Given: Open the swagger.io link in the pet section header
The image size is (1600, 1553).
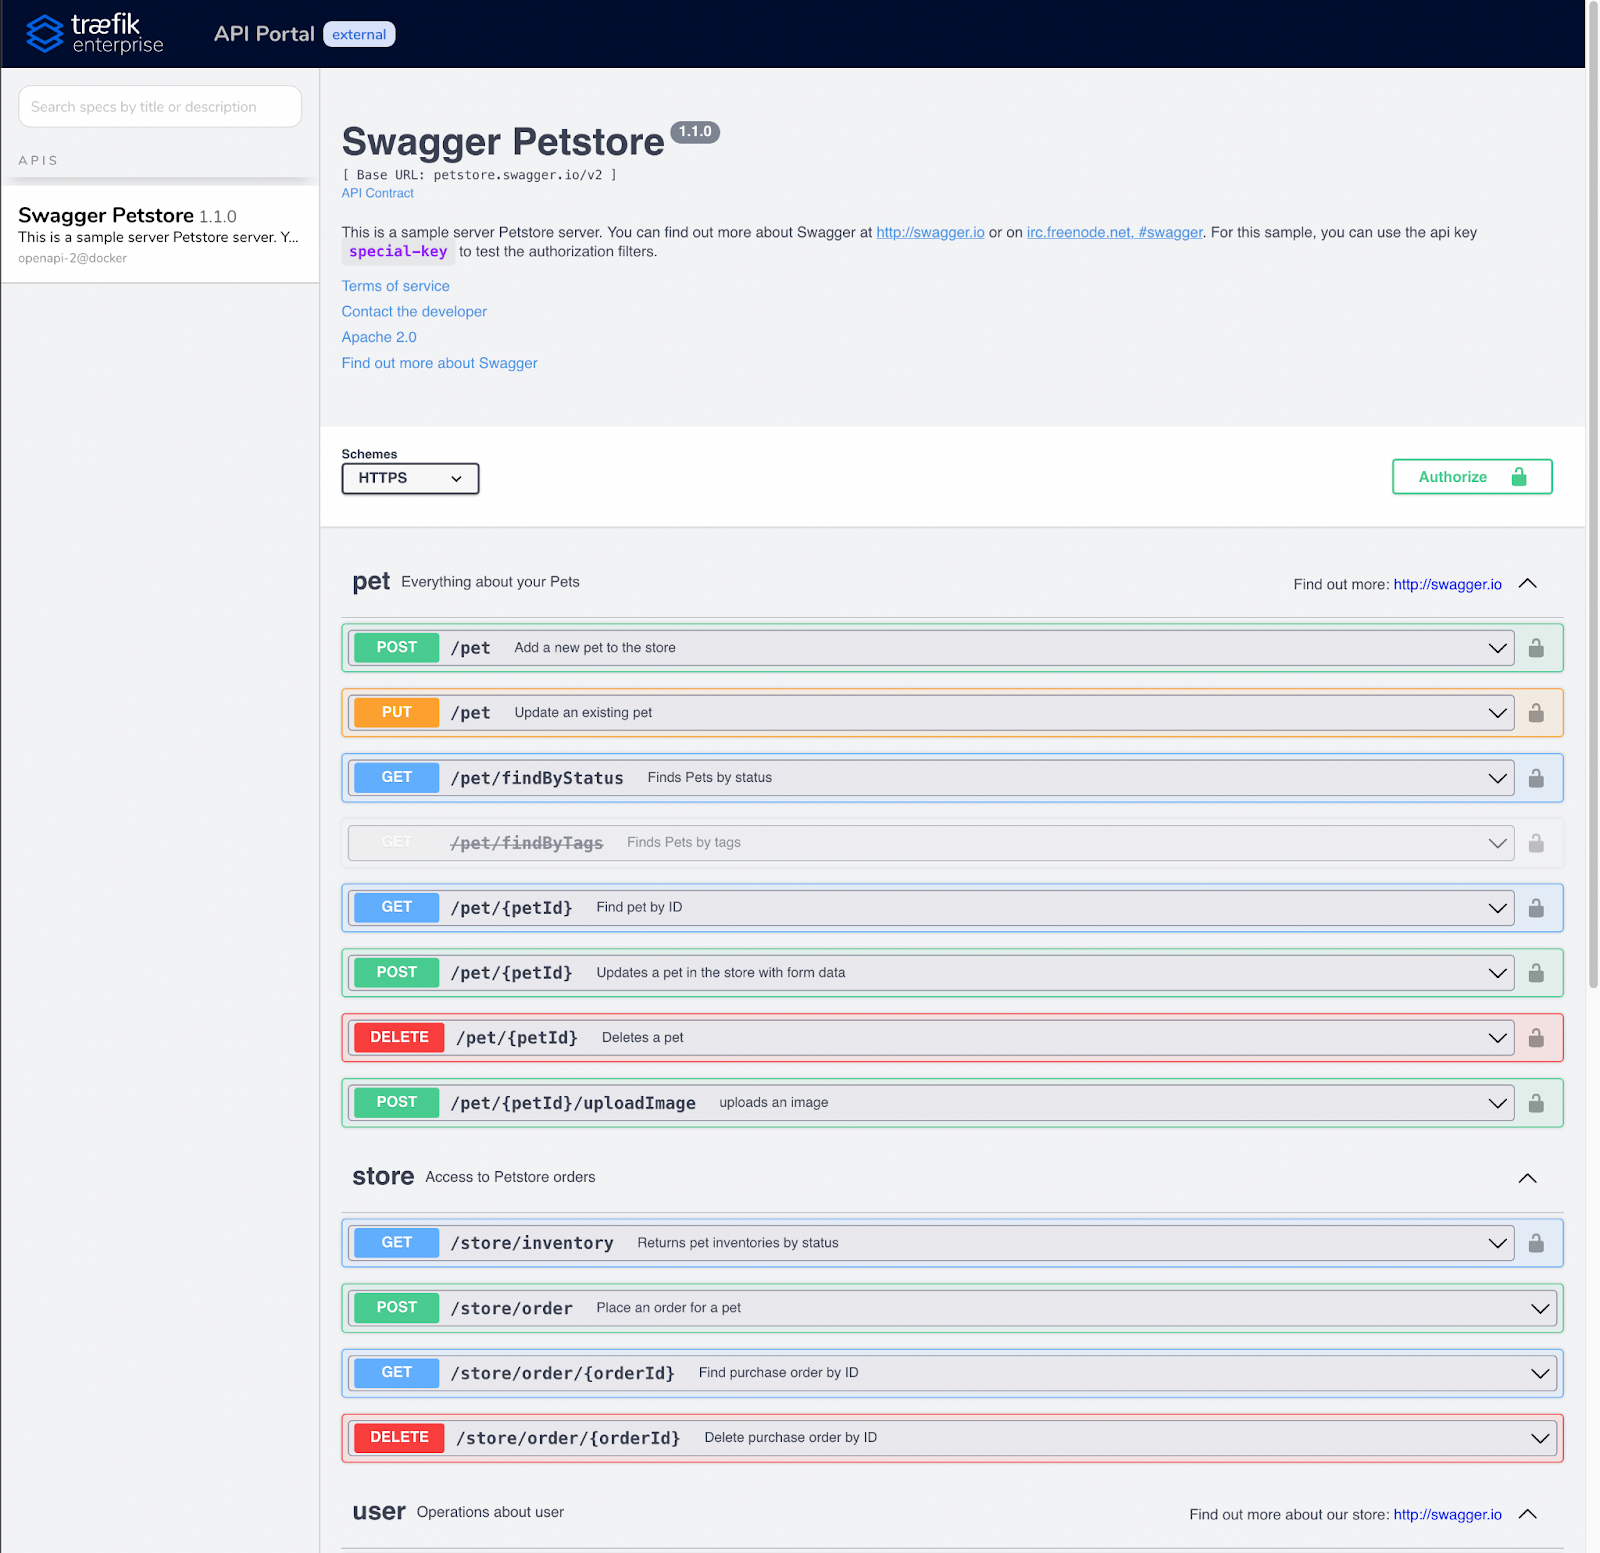Looking at the screenshot, I should point(1447,584).
